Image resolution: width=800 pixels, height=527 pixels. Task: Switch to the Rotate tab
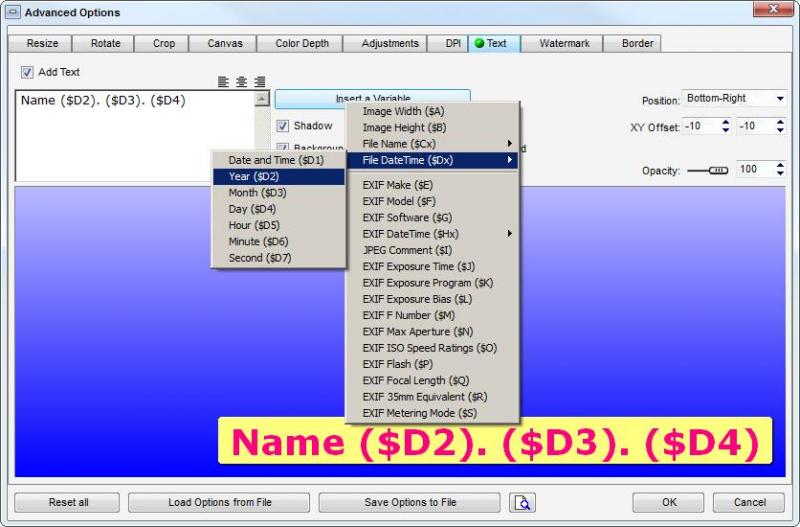[105, 43]
